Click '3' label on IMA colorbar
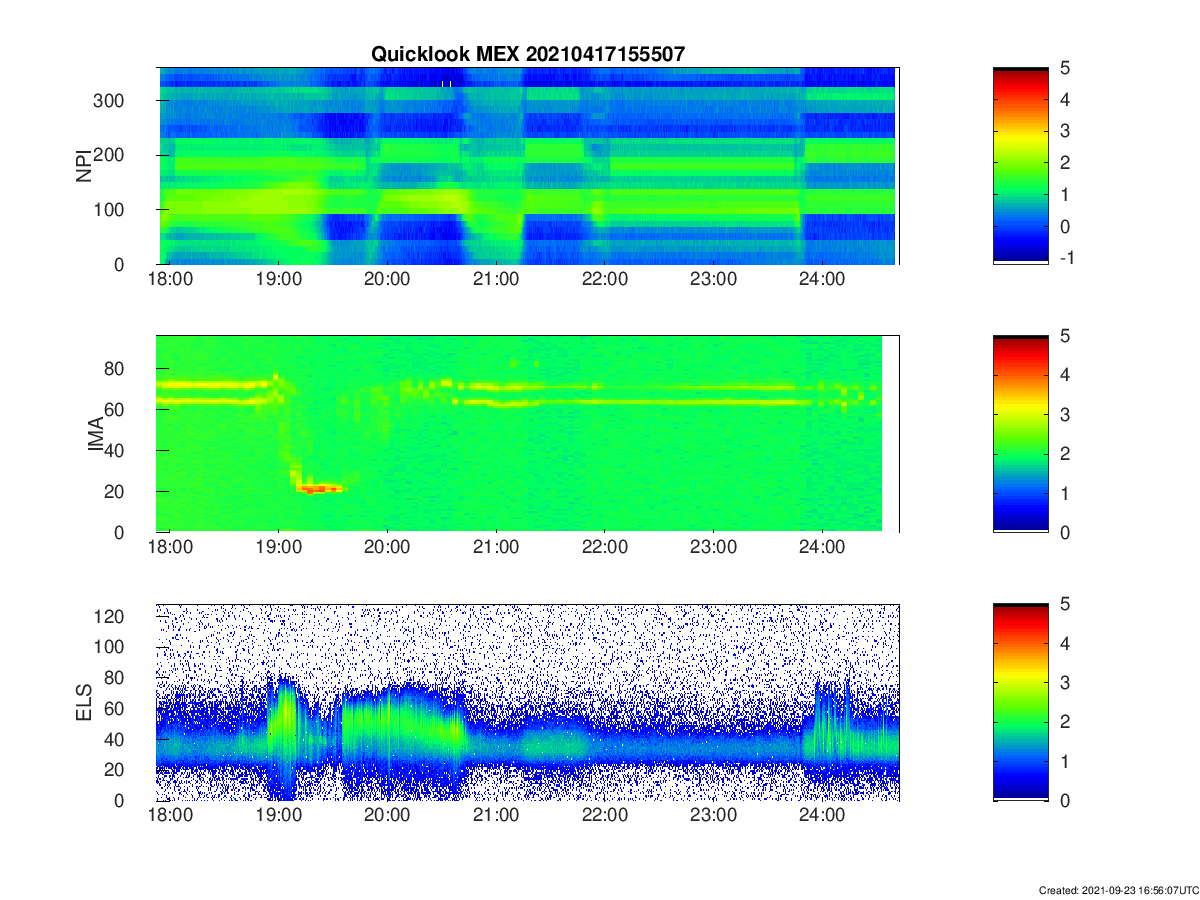The width and height of the screenshot is (1200, 900). coord(1066,414)
